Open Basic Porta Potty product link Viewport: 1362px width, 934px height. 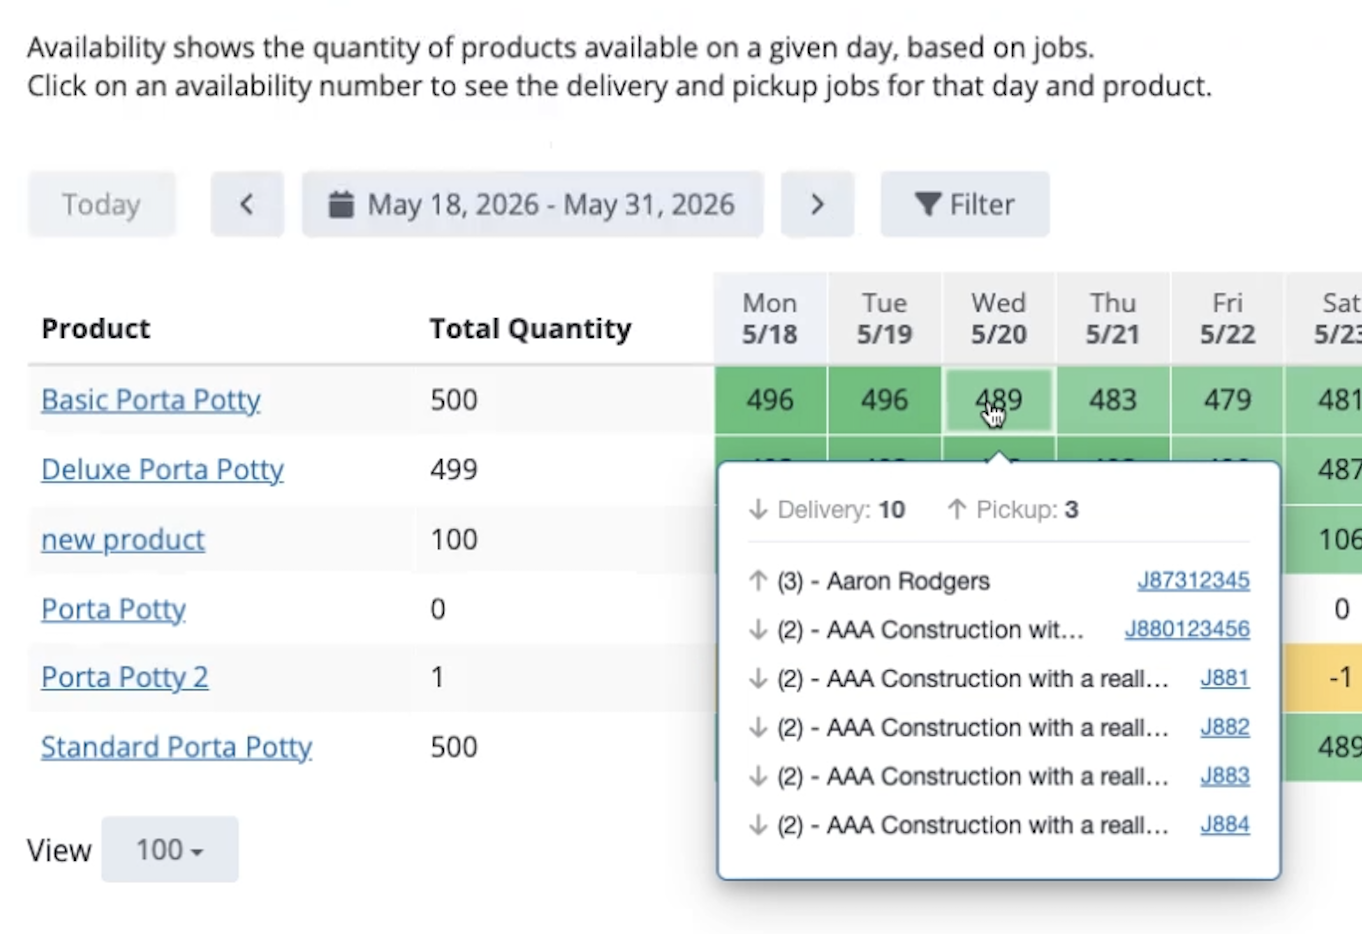coord(151,400)
